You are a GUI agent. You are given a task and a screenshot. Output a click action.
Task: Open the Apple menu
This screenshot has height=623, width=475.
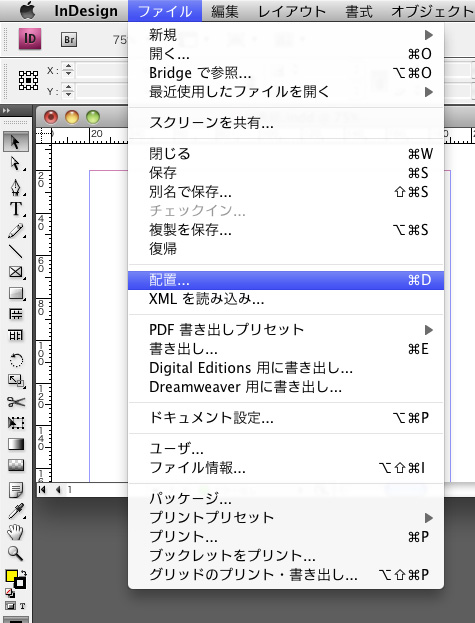(x=27, y=10)
